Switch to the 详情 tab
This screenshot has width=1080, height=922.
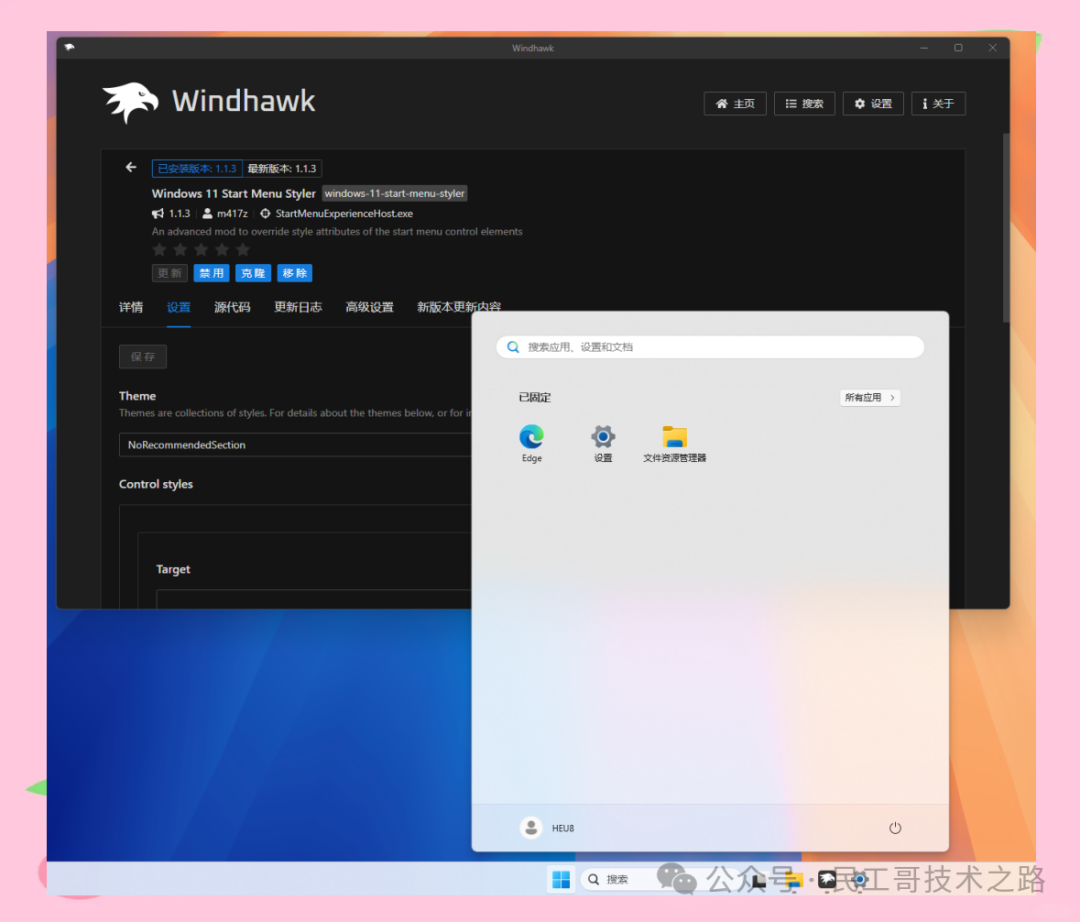click(x=131, y=307)
